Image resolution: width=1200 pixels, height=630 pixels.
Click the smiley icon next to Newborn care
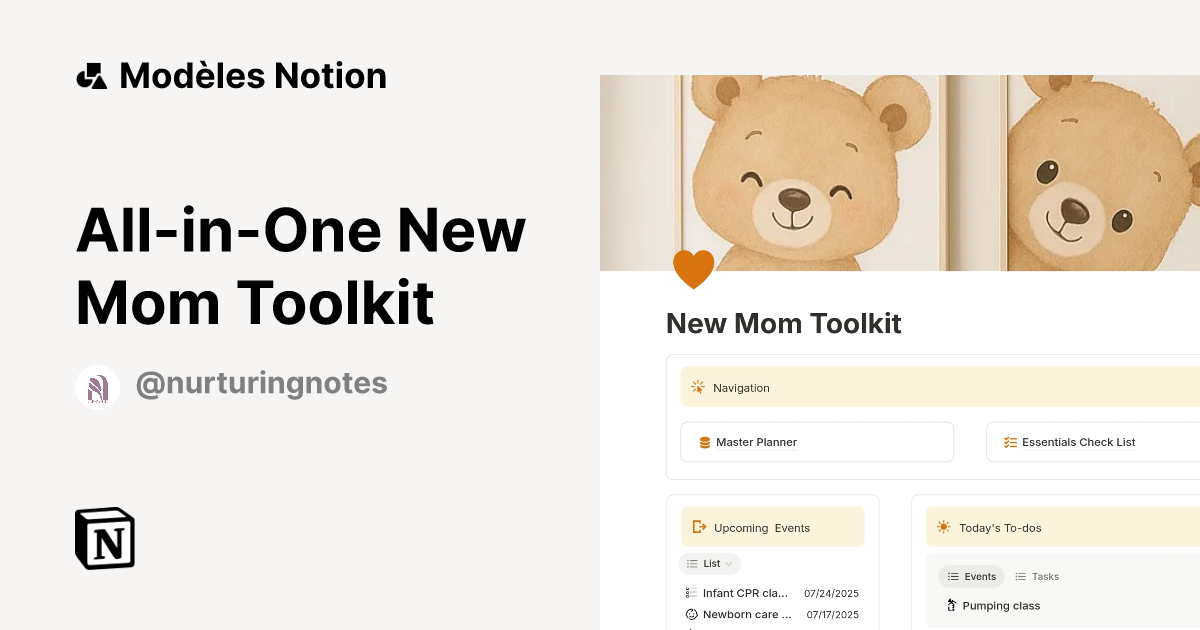tap(691, 614)
